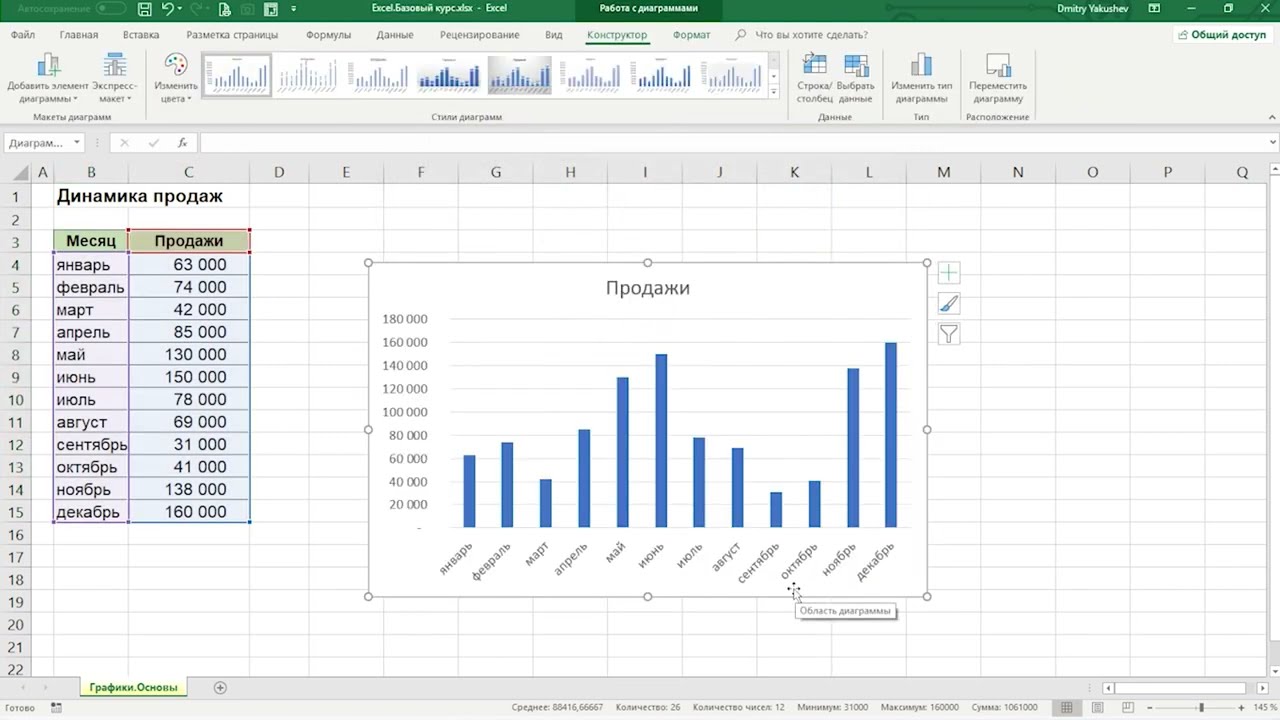Click the zoom slider handle
The image size is (1280, 720).
pos(1201,707)
